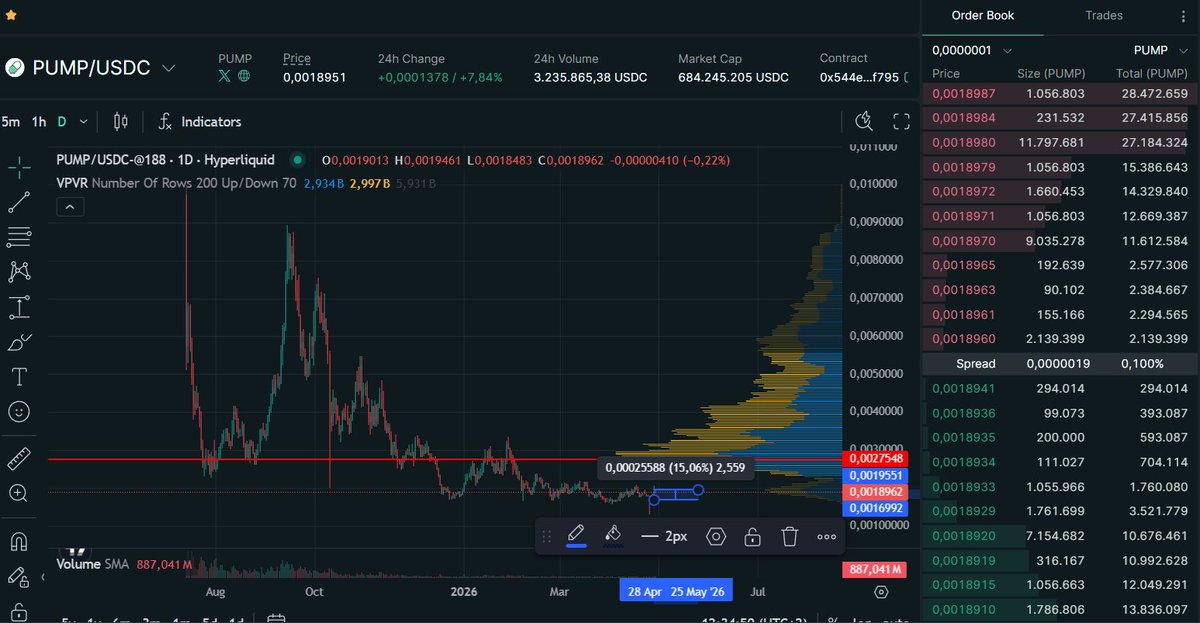The image size is (1200, 623).
Task: Select the 5m timeframe
Action: (10, 122)
